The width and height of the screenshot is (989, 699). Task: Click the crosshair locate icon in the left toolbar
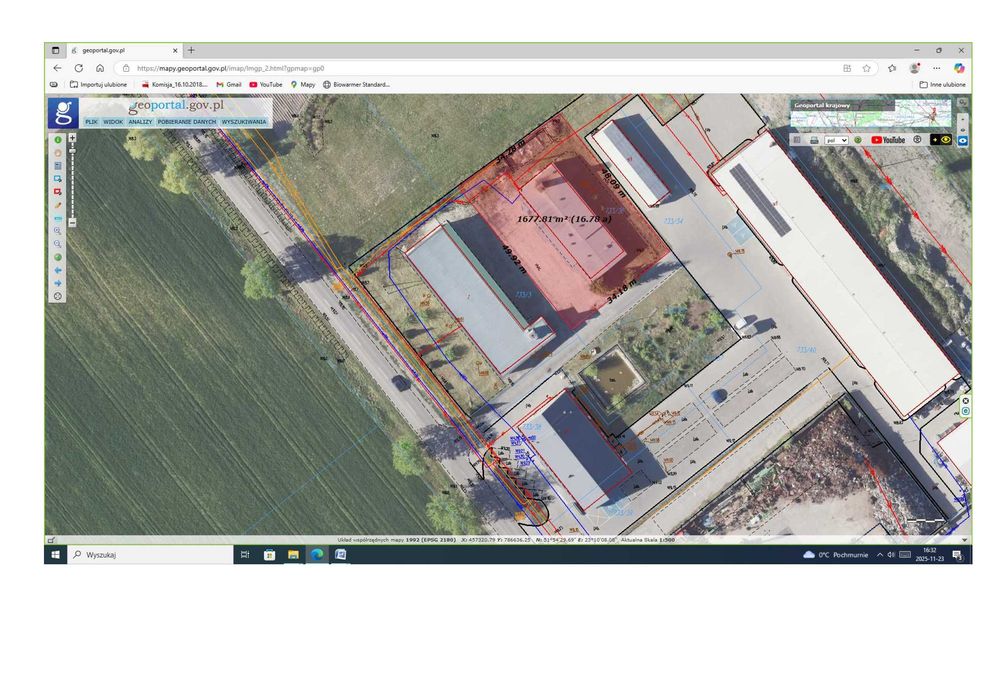point(58,296)
